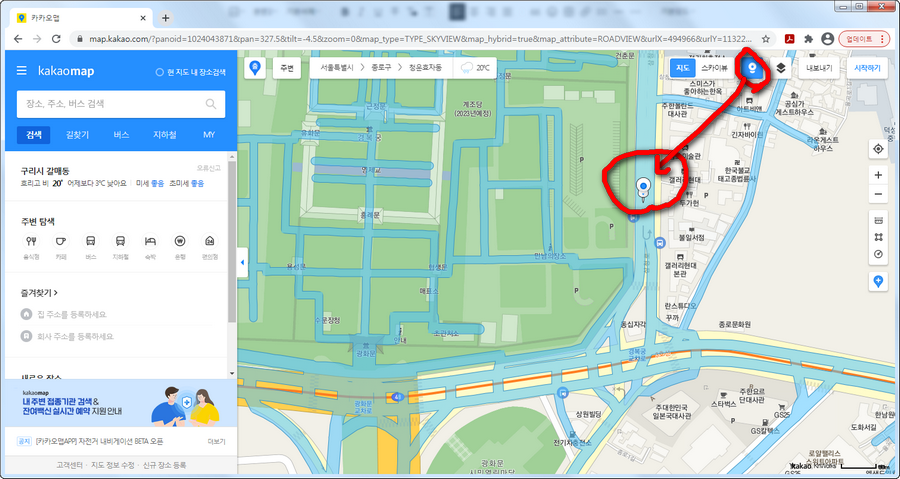The height and width of the screenshot is (479, 900).
Task: Select the cafe (카페) nearby icon
Action: pyautogui.click(x=61, y=241)
